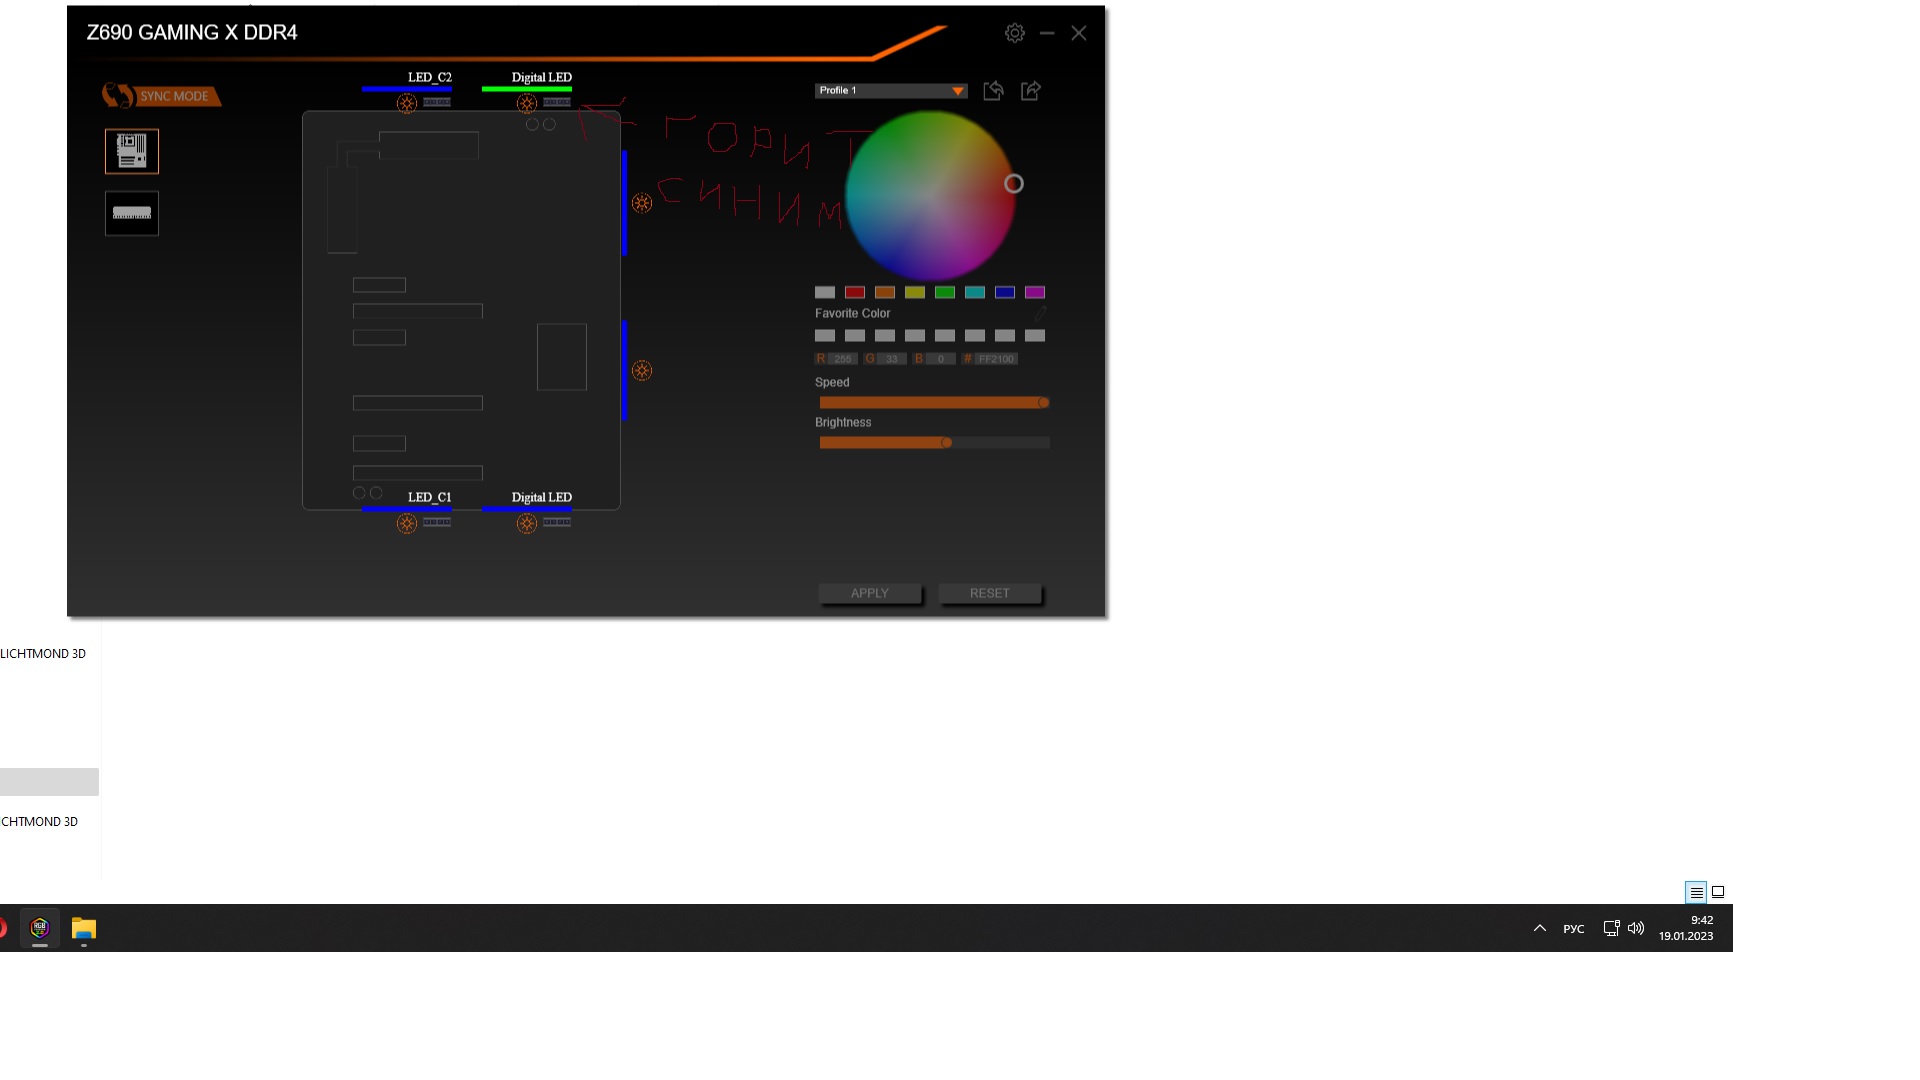The width and height of the screenshot is (1920, 1080).
Task: Pick the blue preset color swatch
Action: 1005,292
